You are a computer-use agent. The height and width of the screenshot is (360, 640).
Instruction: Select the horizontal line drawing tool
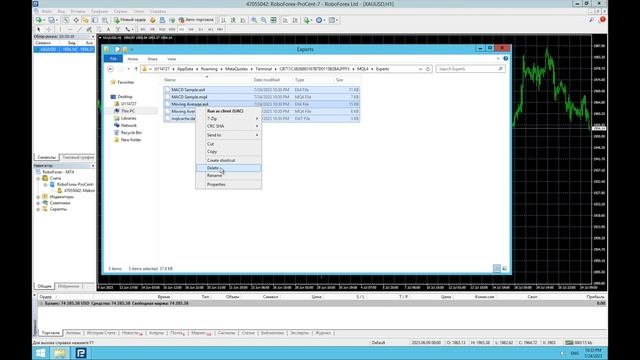tap(70, 29)
